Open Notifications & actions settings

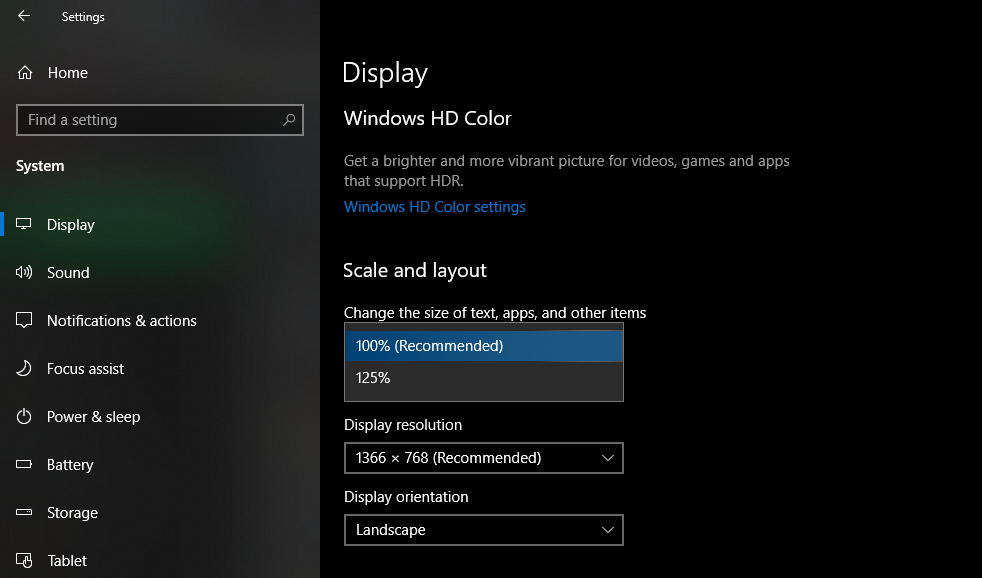click(x=121, y=321)
